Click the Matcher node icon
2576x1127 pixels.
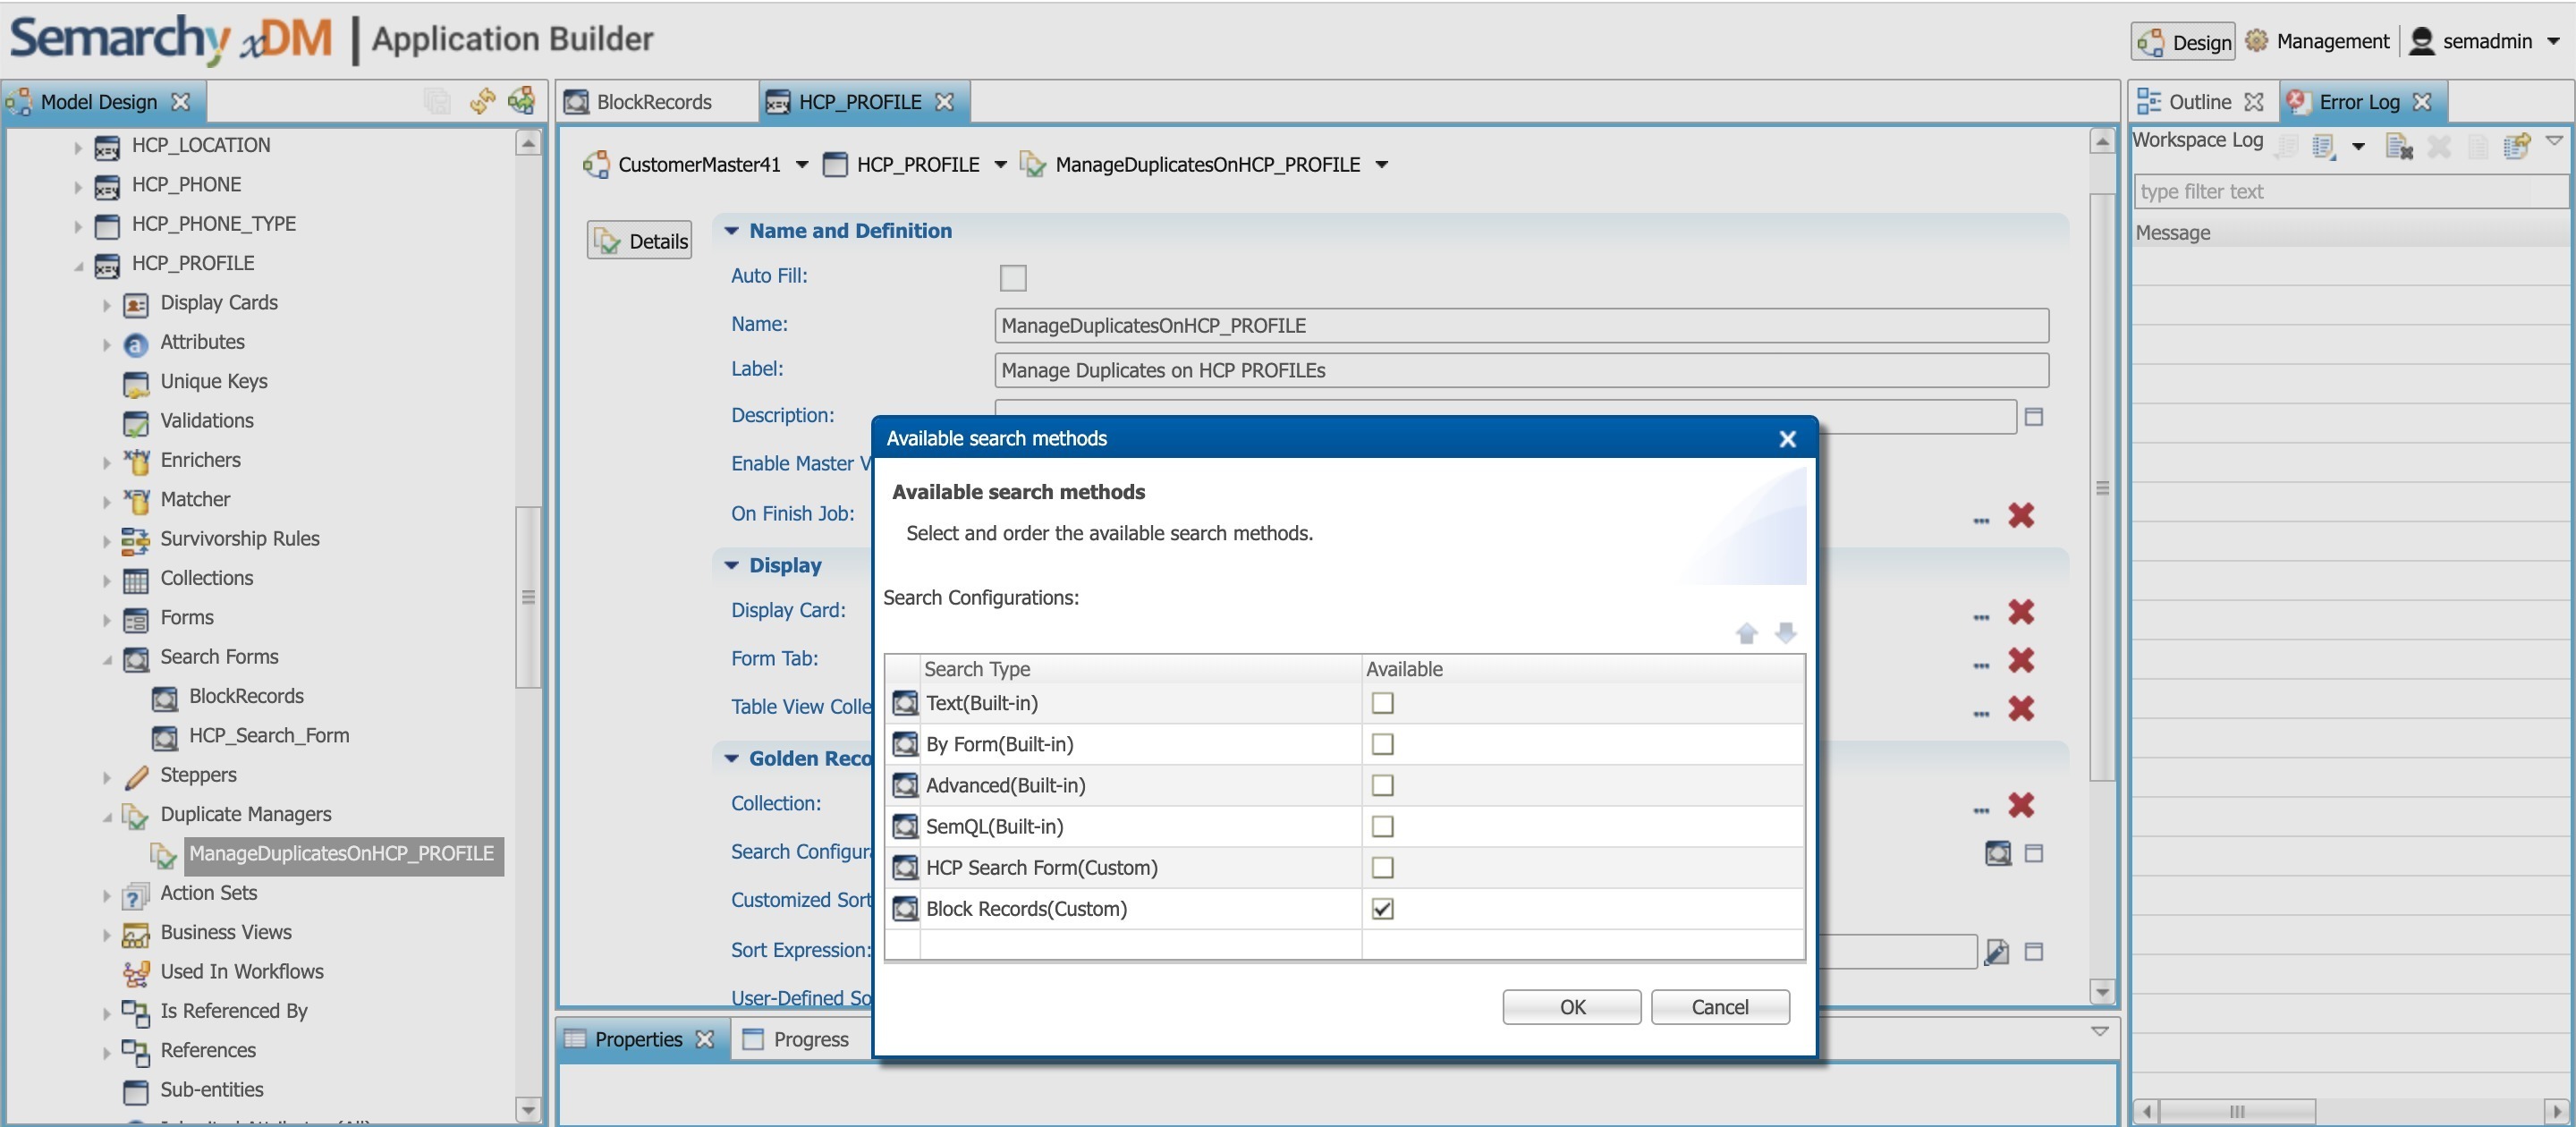pos(136,500)
